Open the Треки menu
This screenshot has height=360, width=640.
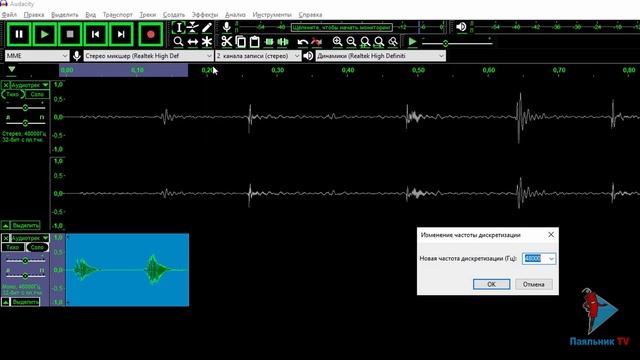pos(148,15)
